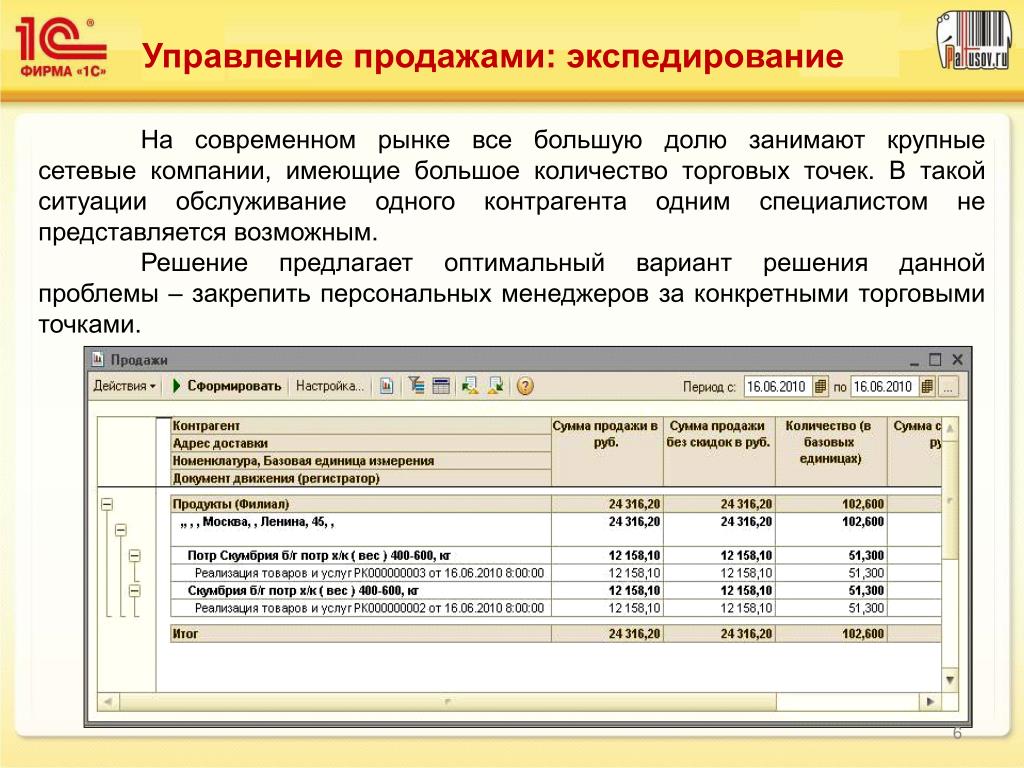This screenshot has height=768, width=1024.
Task: Click the 1С firm logo
Action: point(61,47)
